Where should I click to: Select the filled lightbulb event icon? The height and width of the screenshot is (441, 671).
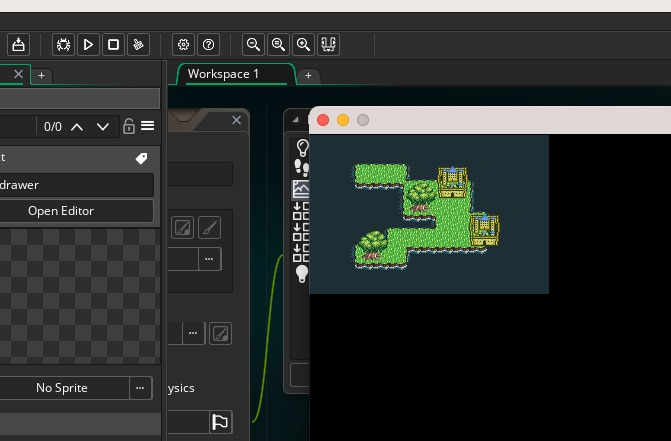(x=302, y=274)
